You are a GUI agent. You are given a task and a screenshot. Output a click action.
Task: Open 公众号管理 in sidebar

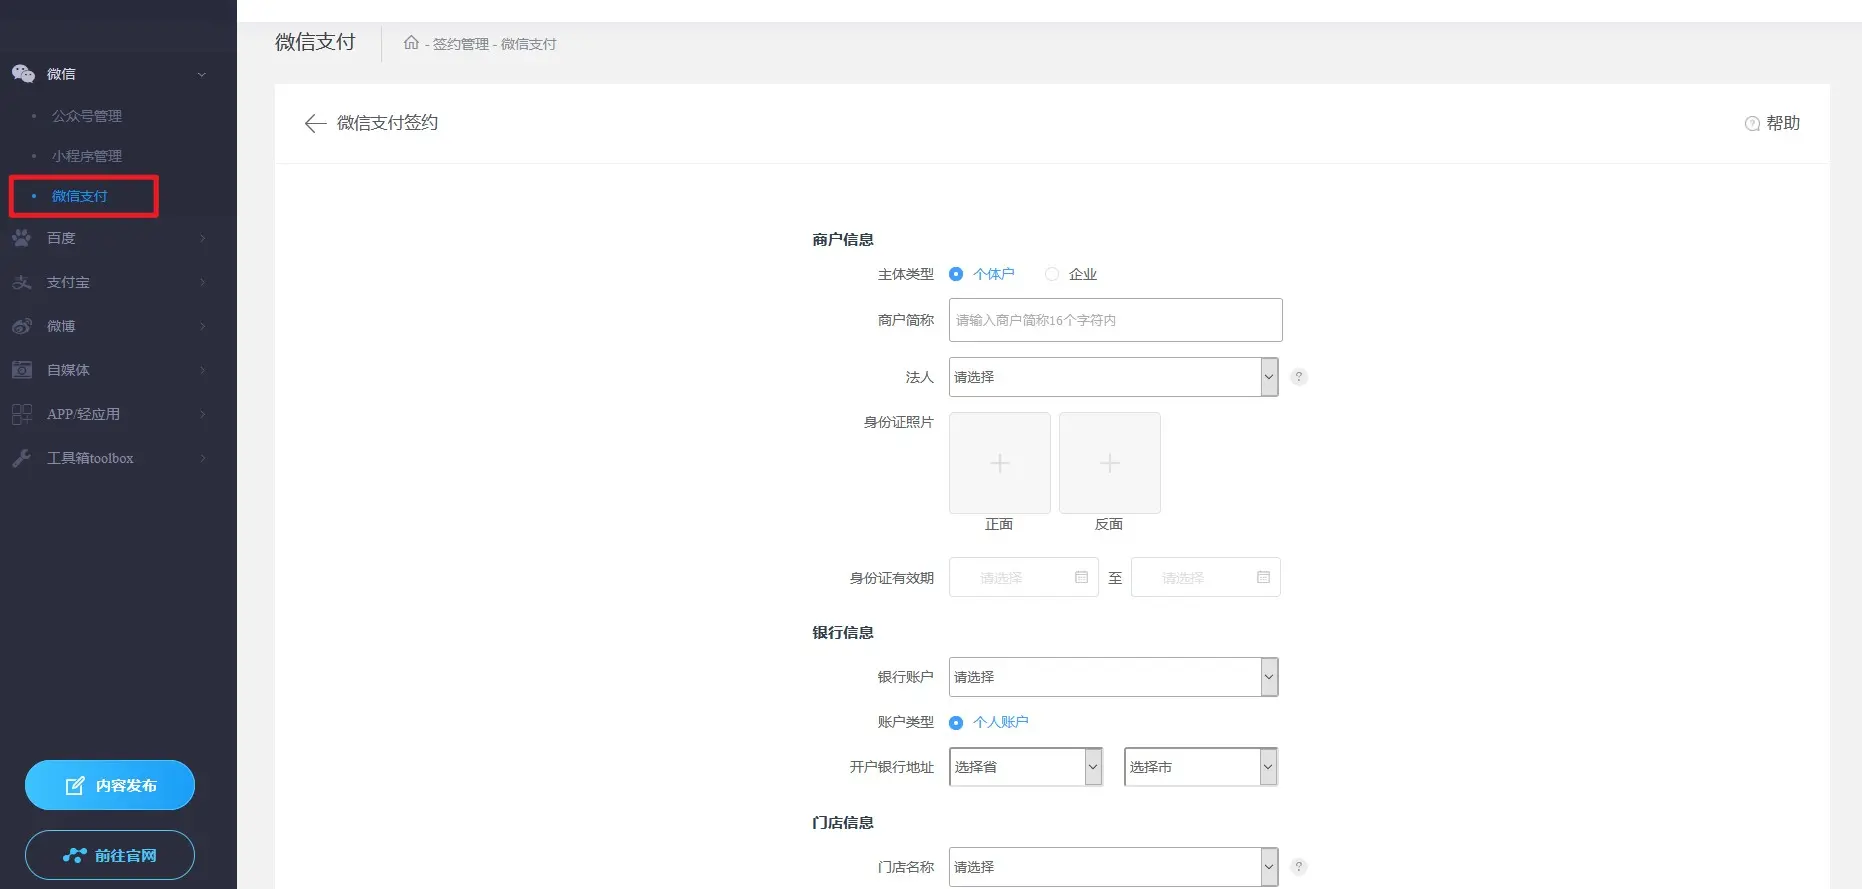coord(87,116)
